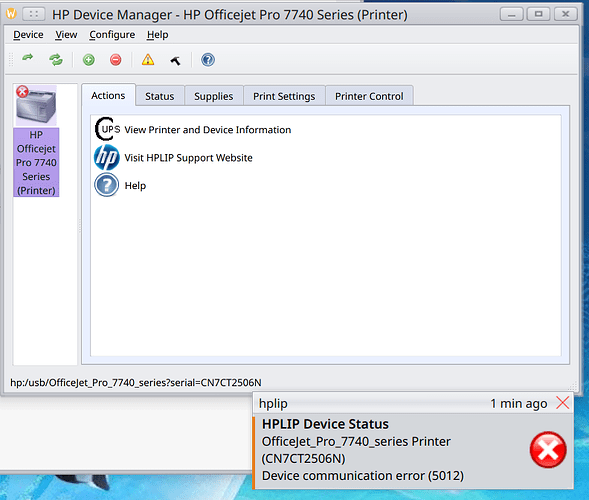
Task: Open the View menu
Action: (66, 35)
